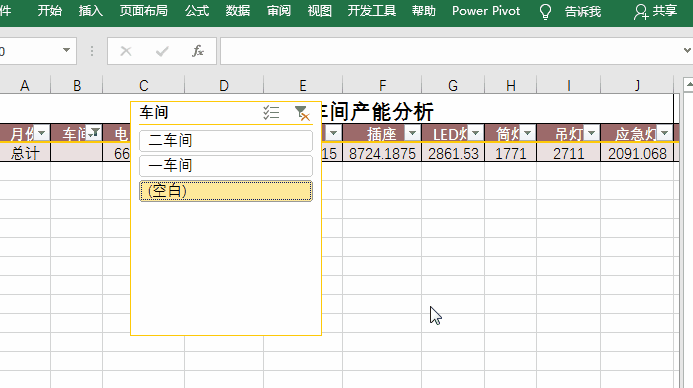Screen dimensions: 693x388
Task: Open the 筒灯 column filter dropdown
Action: (528, 133)
